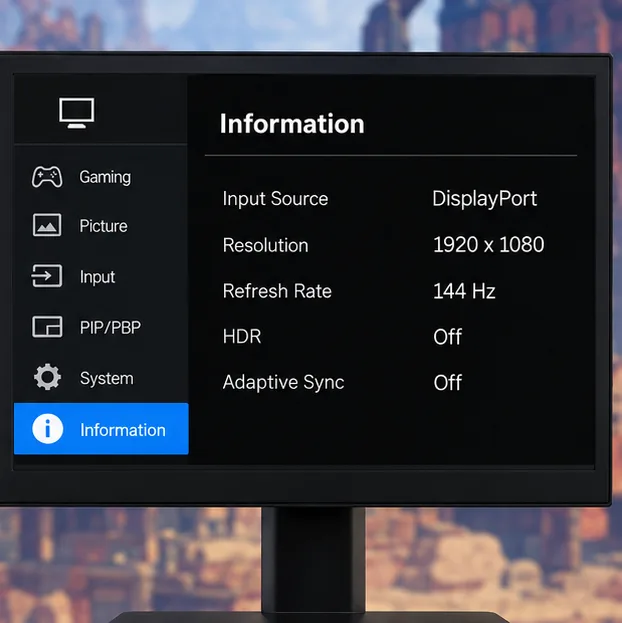The image size is (622, 623).
Task: Click the info circle icon in highlighted row
Action: tap(48, 429)
